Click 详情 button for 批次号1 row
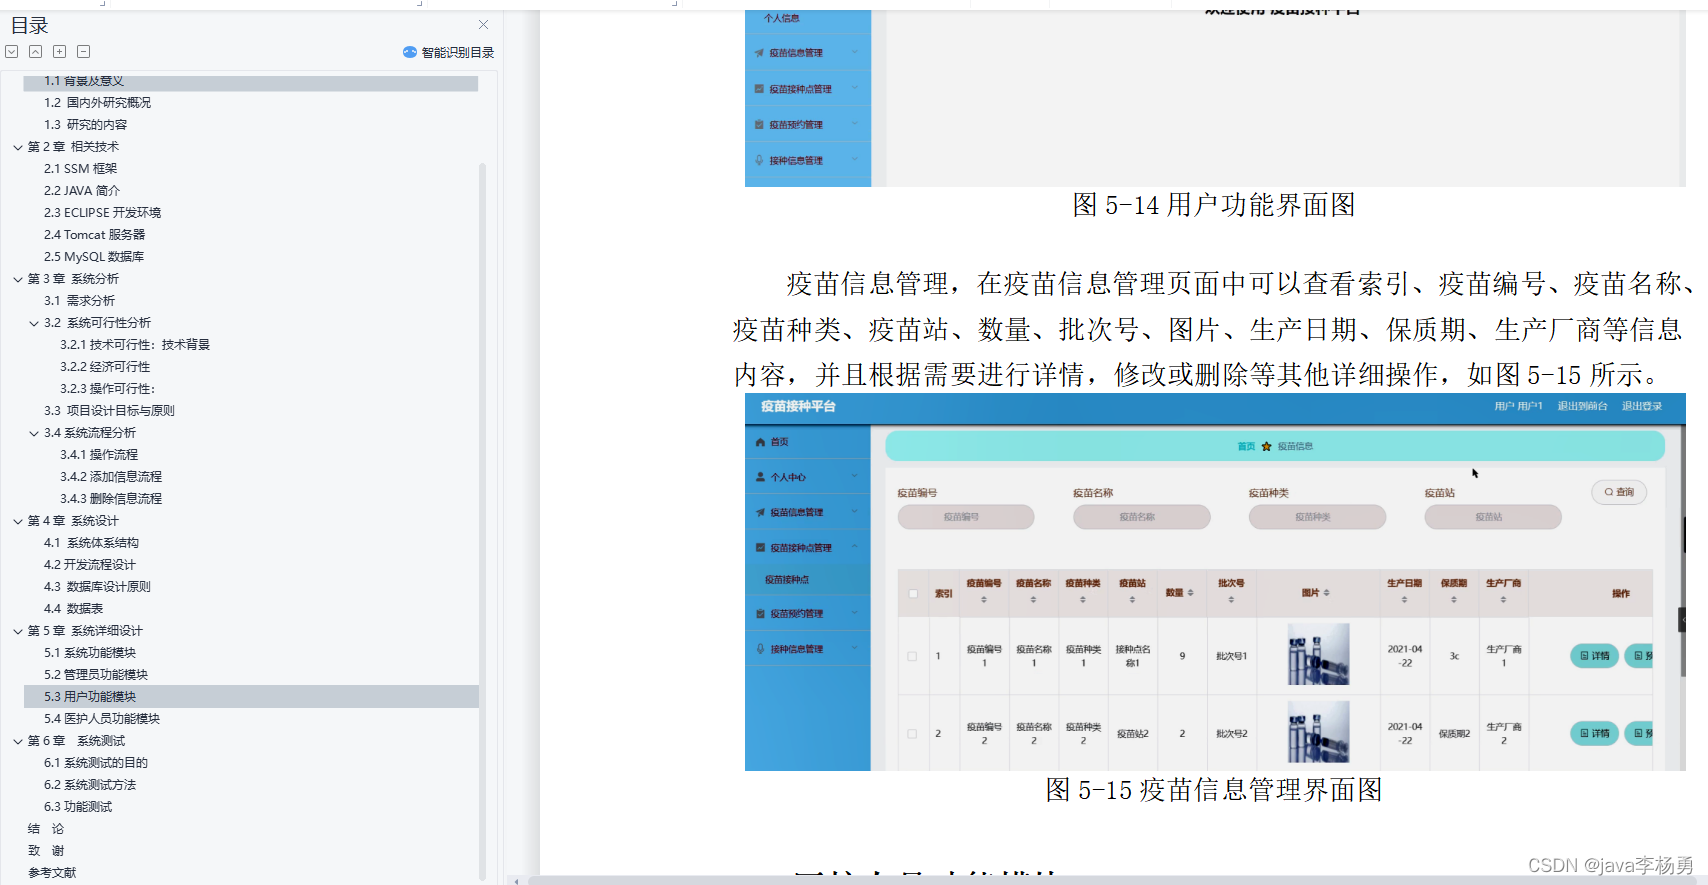 [x=1594, y=656]
